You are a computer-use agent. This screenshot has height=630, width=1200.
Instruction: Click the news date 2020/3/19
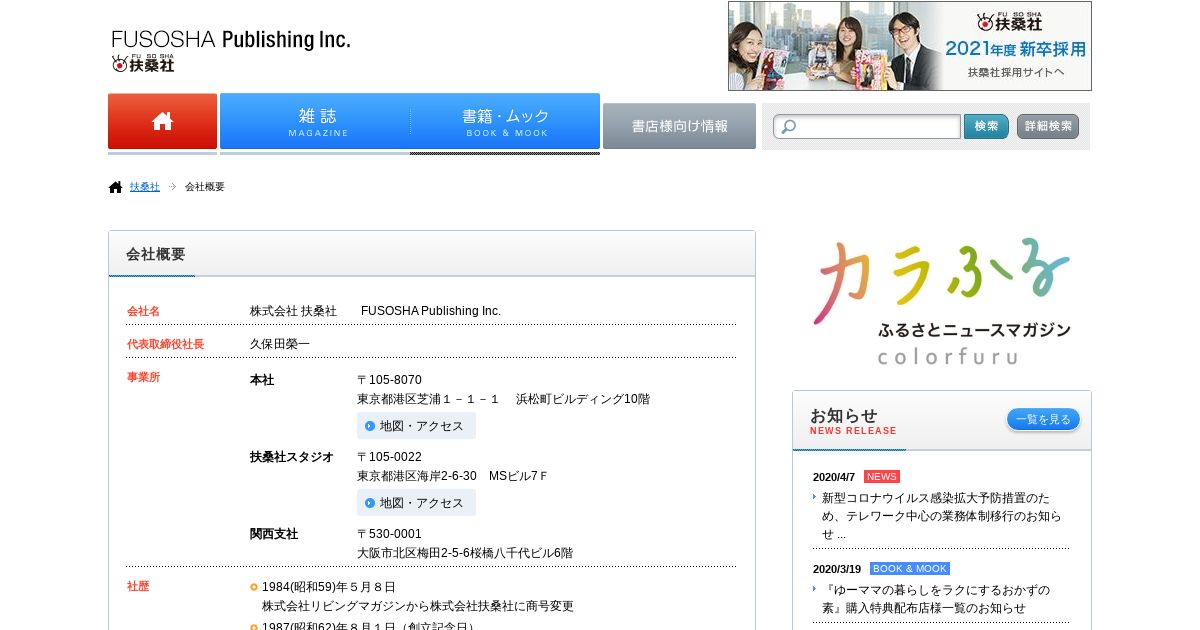pos(837,569)
